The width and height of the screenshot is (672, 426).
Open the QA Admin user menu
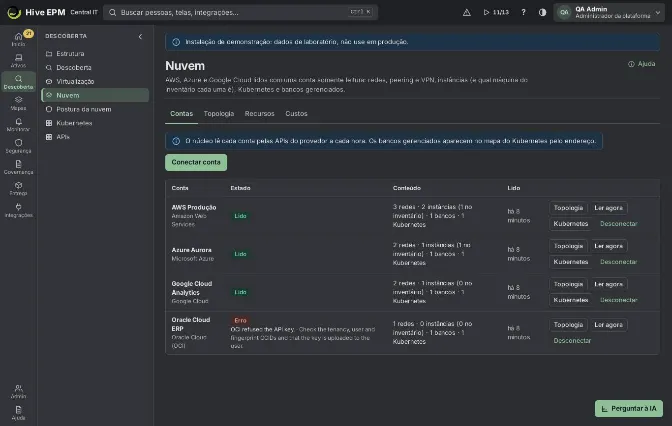click(x=609, y=12)
